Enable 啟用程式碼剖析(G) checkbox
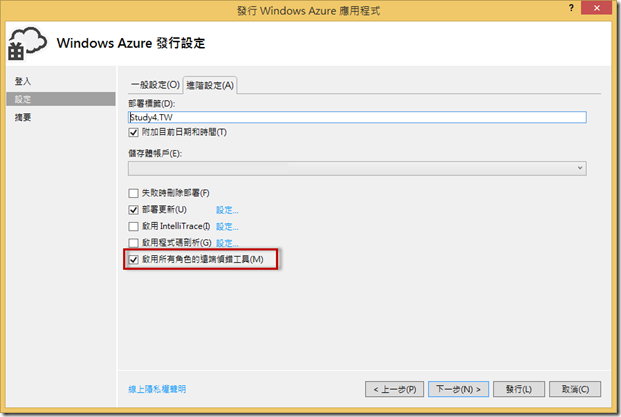The width and height of the screenshot is (621, 417). click(x=133, y=243)
